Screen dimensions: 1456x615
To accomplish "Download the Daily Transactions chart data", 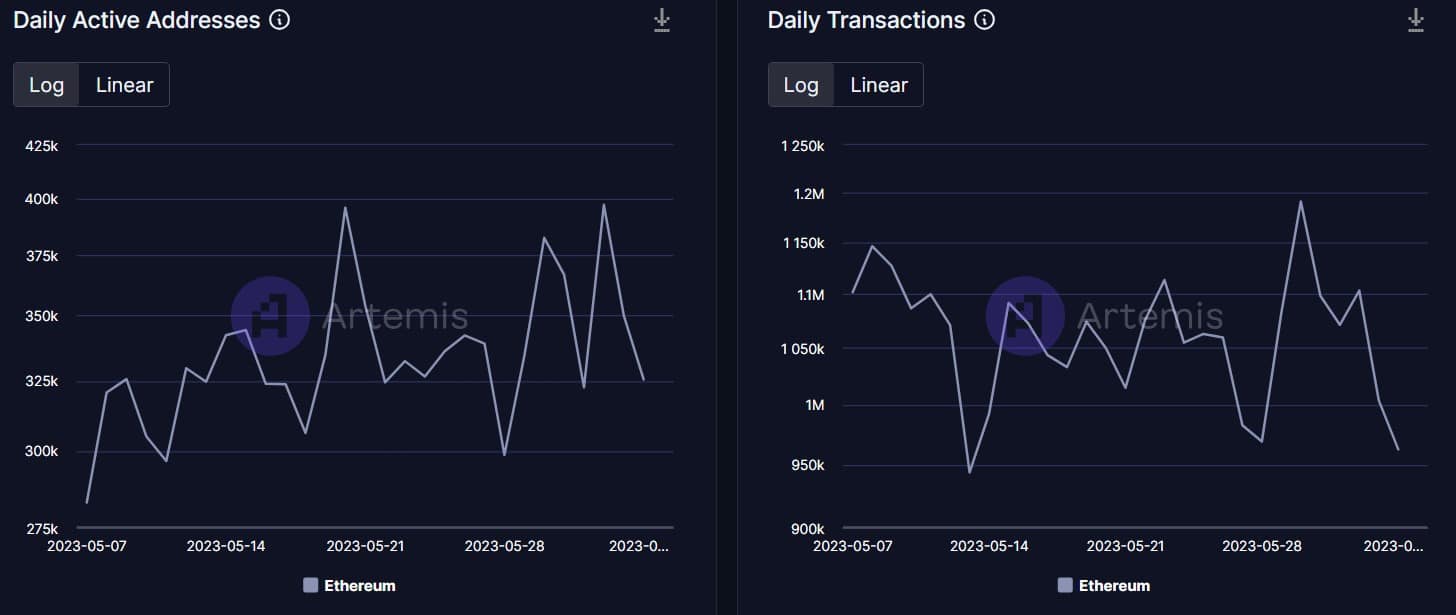I will (x=1415, y=20).
